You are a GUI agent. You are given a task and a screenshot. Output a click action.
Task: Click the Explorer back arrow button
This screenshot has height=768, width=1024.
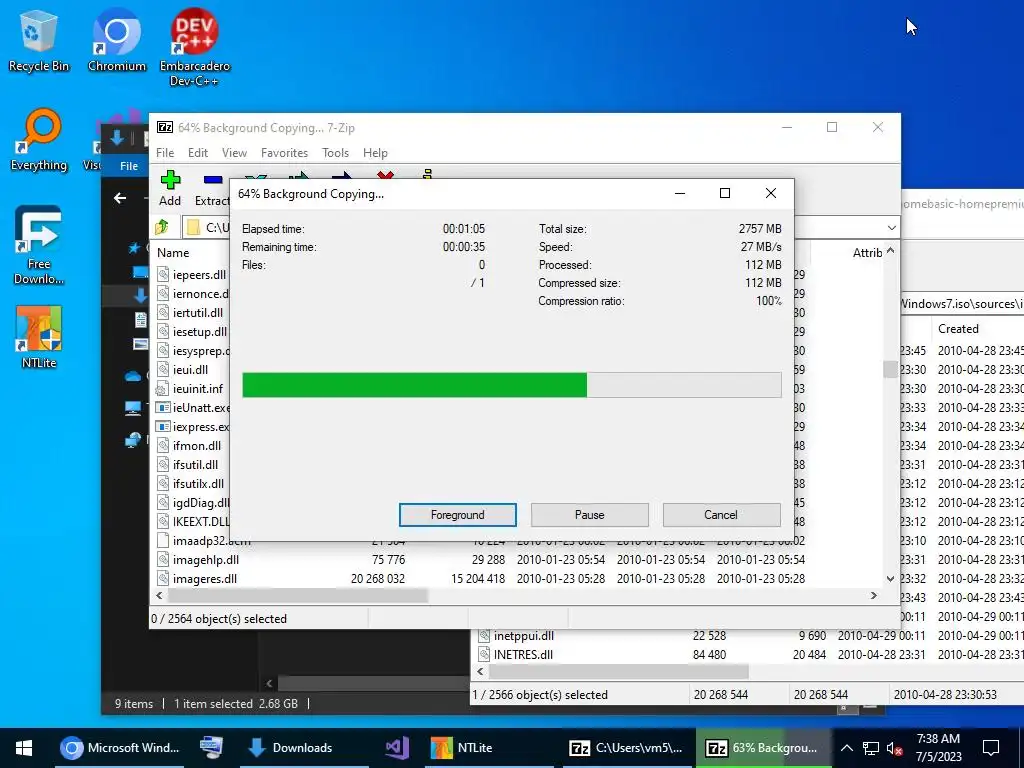(120, 198)
